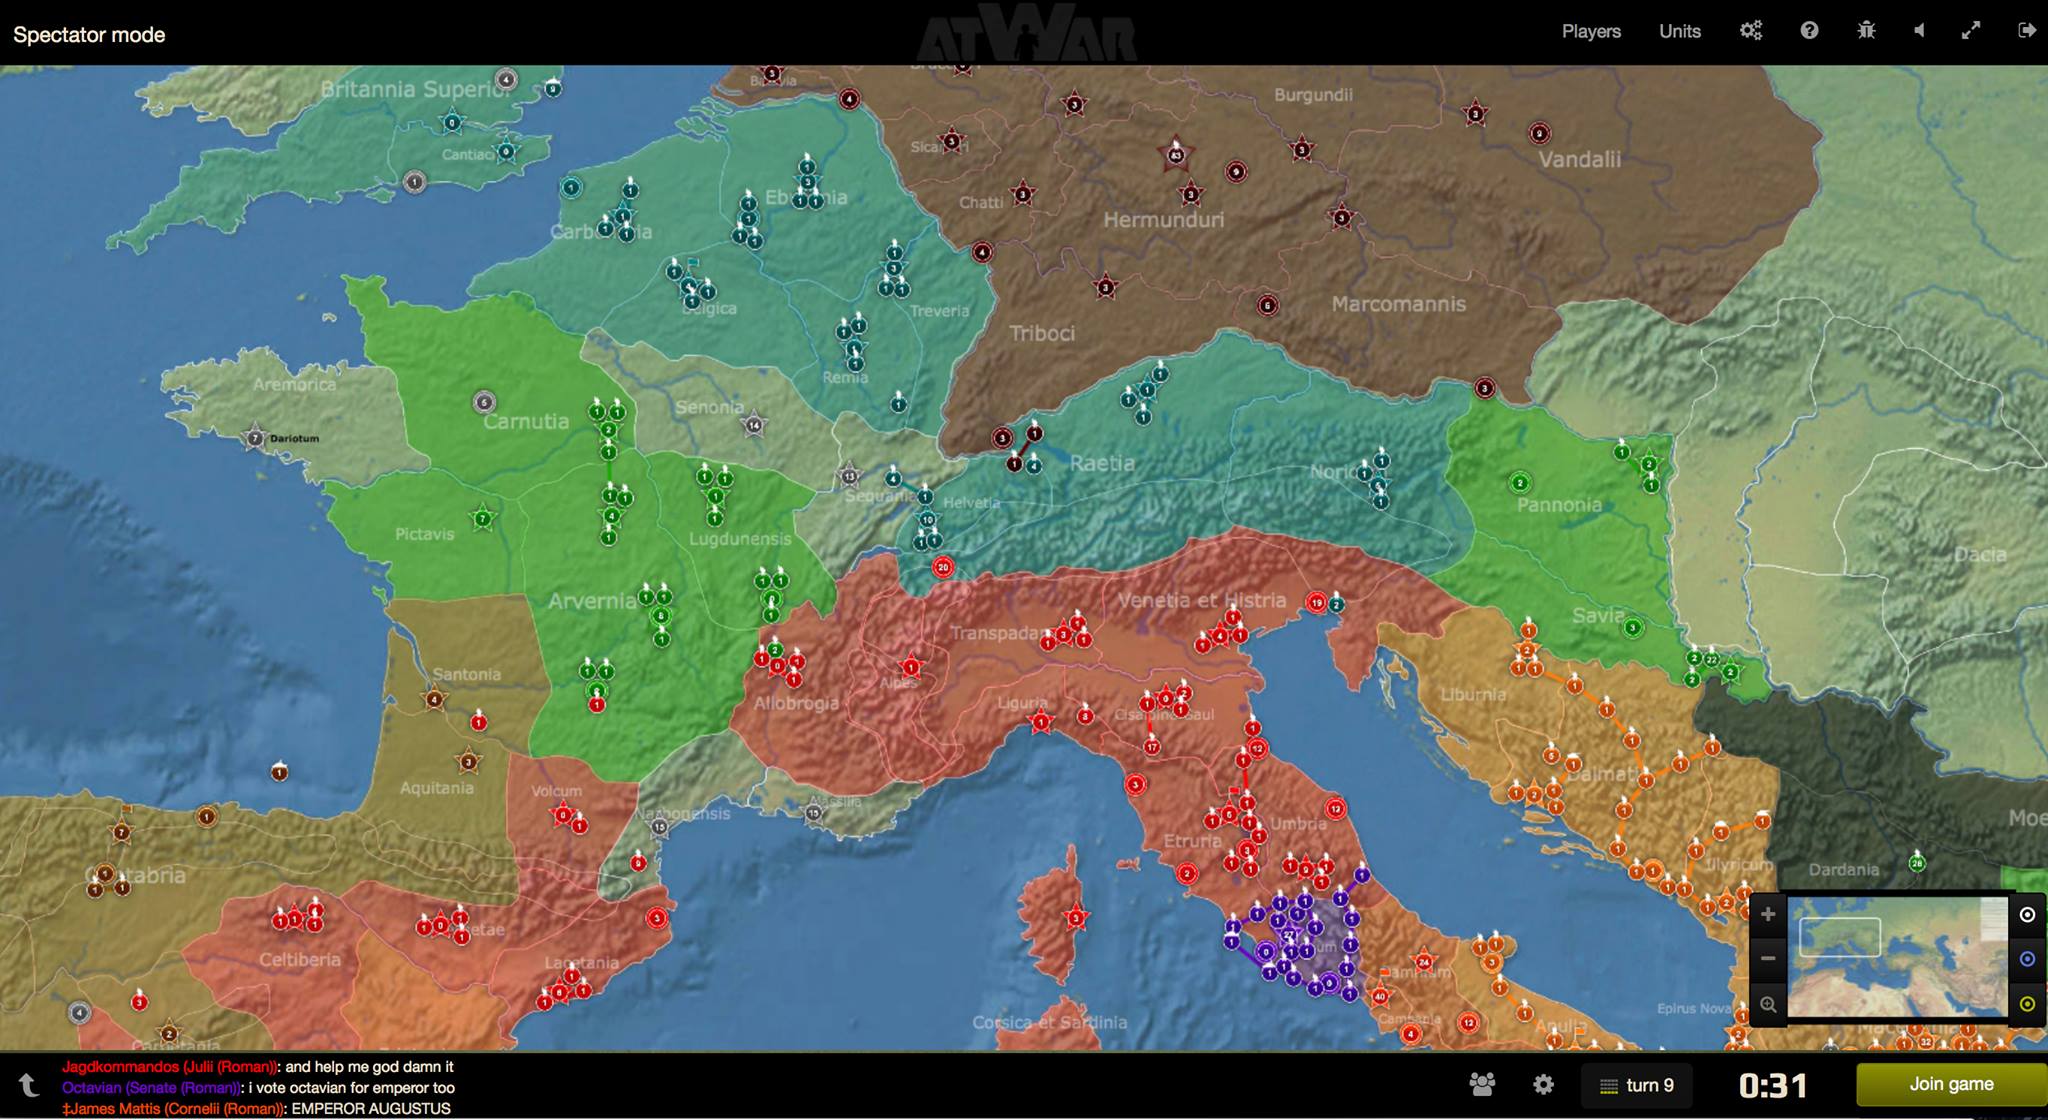Select the green unit 3 in Savia

click(x=1633, y=628)
